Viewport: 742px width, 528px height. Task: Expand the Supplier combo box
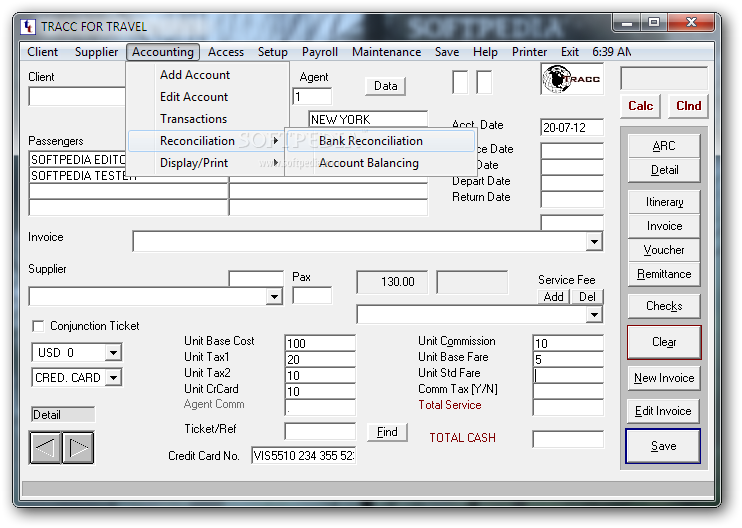(274, 297)
